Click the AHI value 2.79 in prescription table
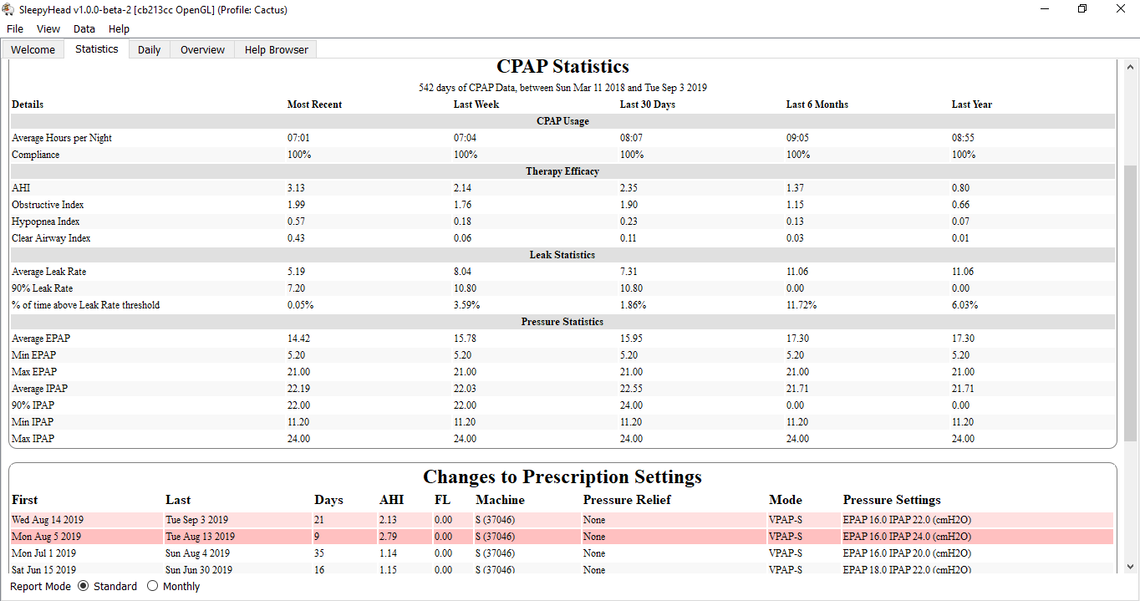The width and height of the screenshot is (1140, 601). pyautogui.click(x=388, y=537)
